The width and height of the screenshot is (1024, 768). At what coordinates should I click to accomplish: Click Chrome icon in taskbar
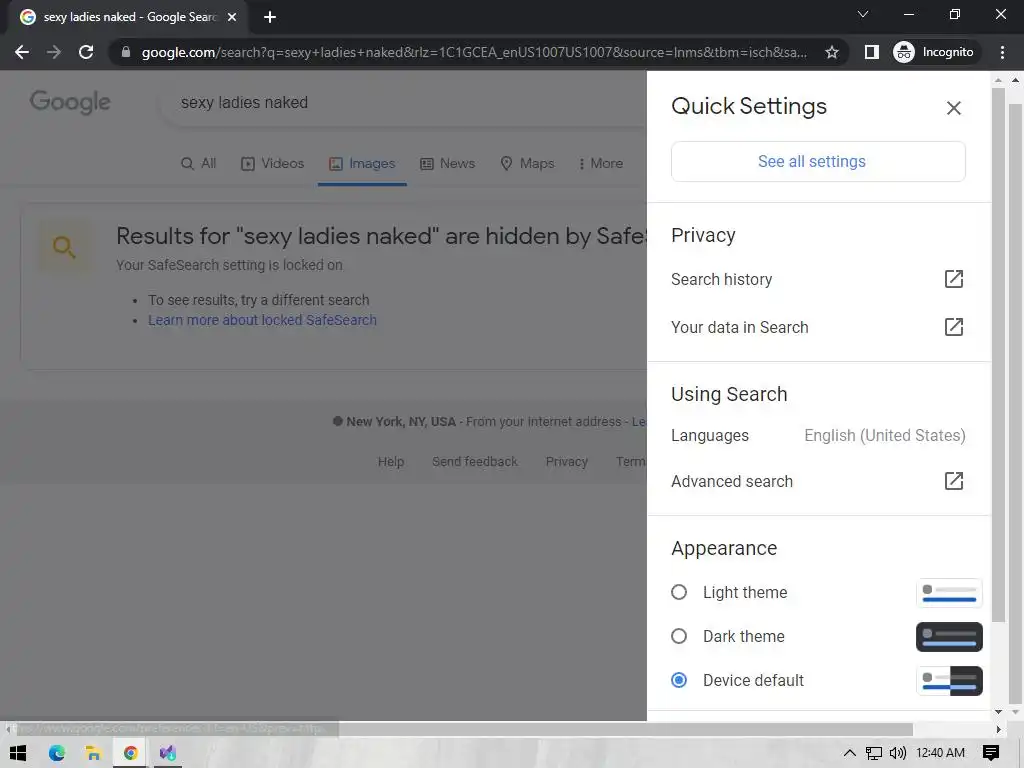[x=131, y=753]
